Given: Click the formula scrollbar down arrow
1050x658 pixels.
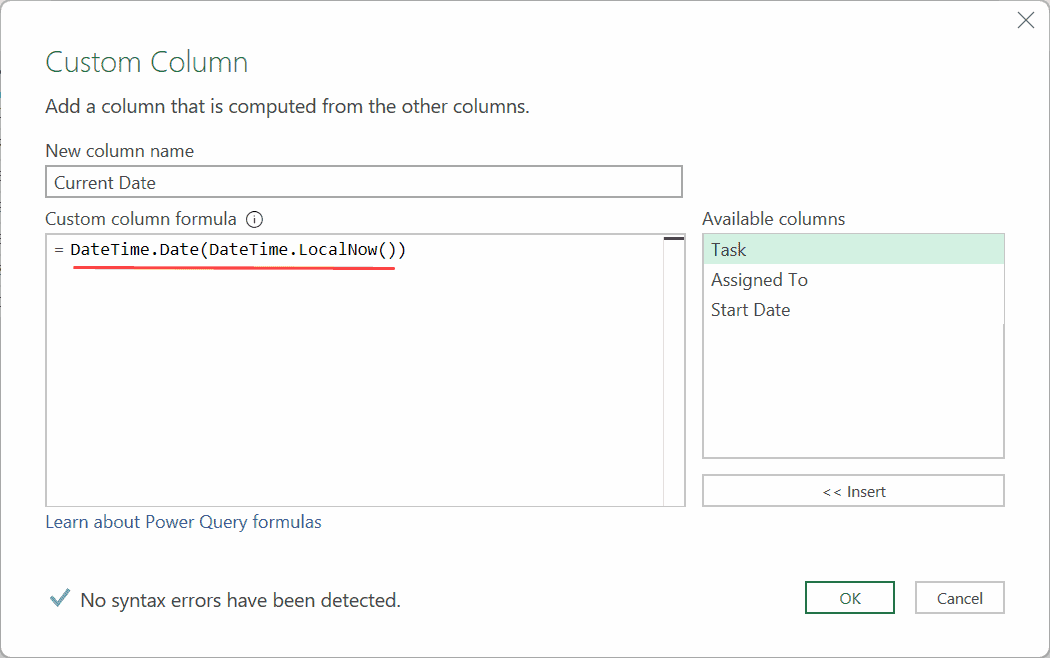Looking at the screenshot, I should (x=672, y=500).
